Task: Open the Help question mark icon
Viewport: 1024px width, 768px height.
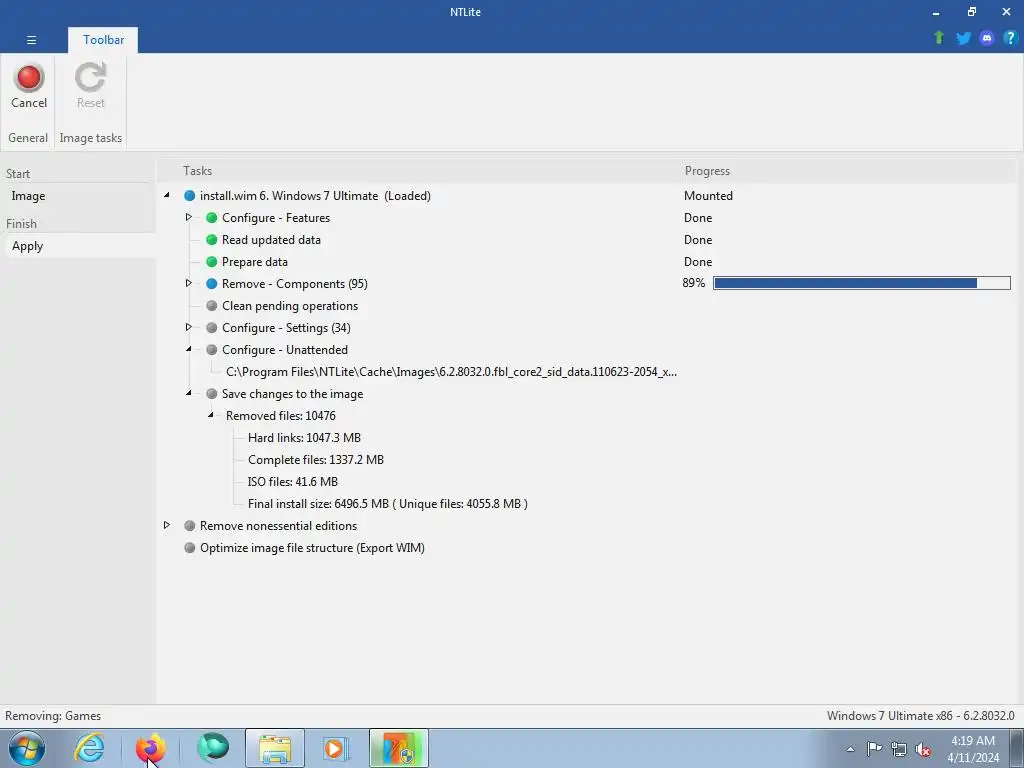Action: [1010, 38]
